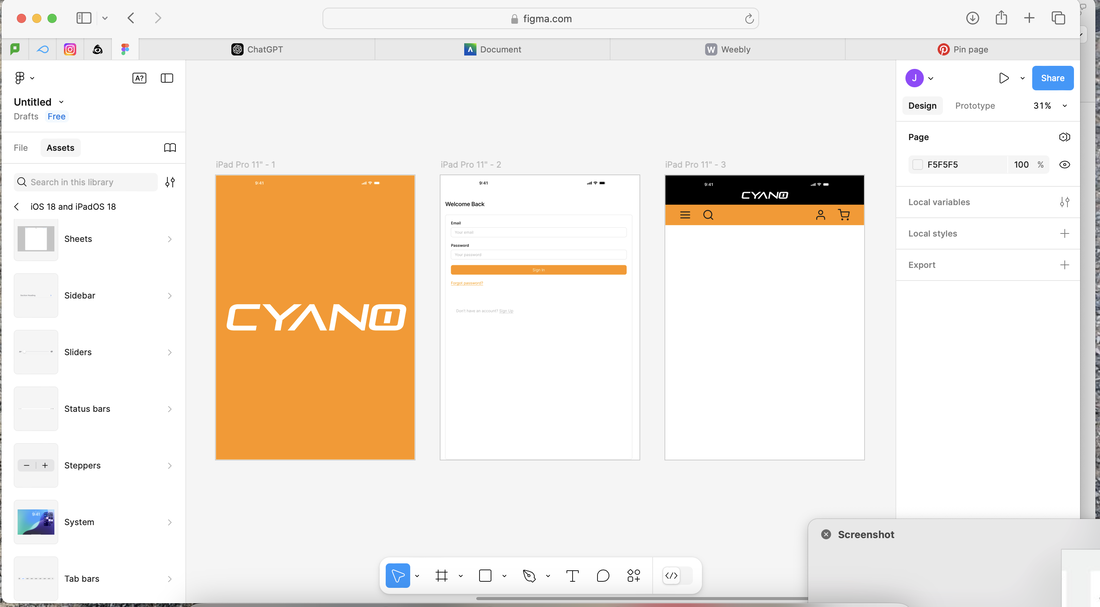The height and width of the screenshot is (607, 1100).
Task: Reload the figma.com page
Action: [x=749, y=19]
